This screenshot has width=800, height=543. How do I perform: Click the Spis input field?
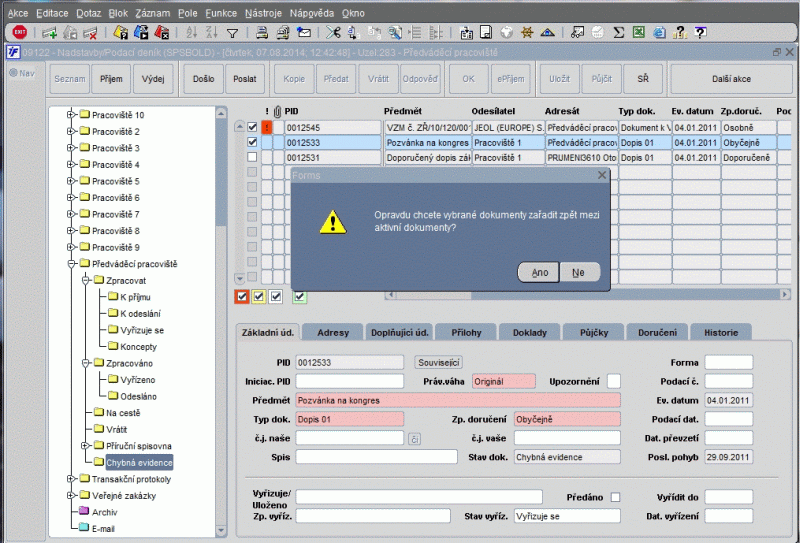point(376,457)
